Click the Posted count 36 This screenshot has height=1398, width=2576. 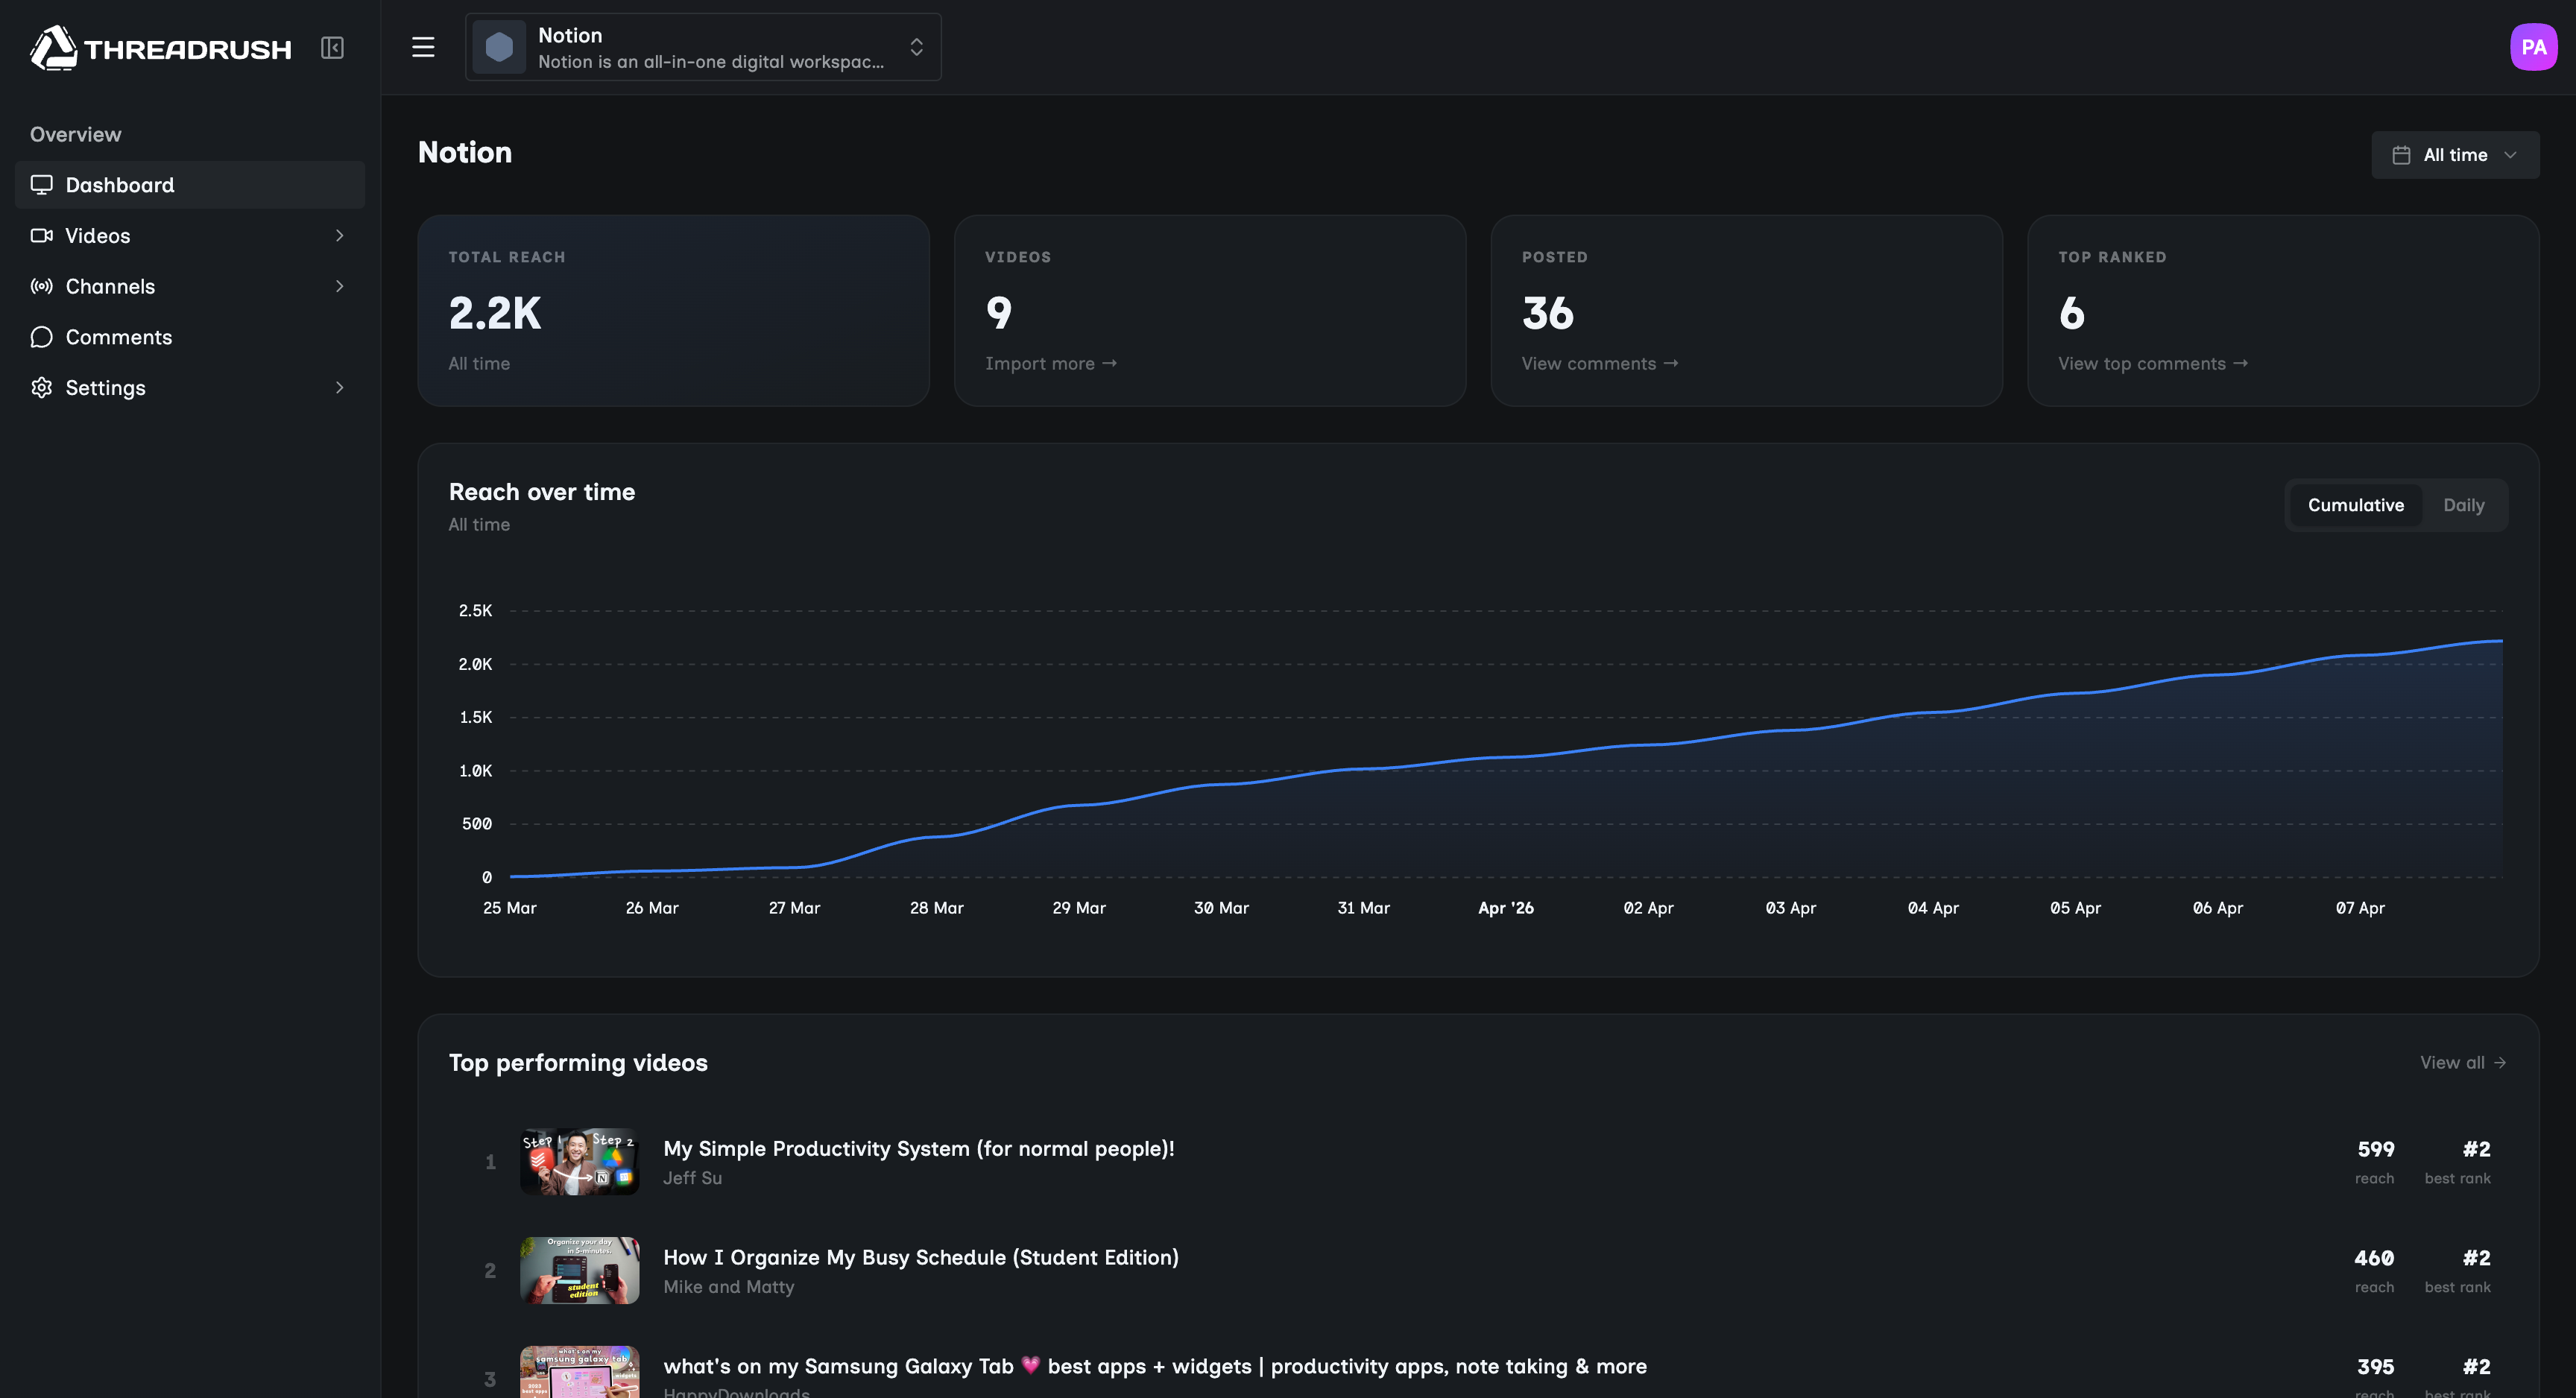(x=1547, y=313)
